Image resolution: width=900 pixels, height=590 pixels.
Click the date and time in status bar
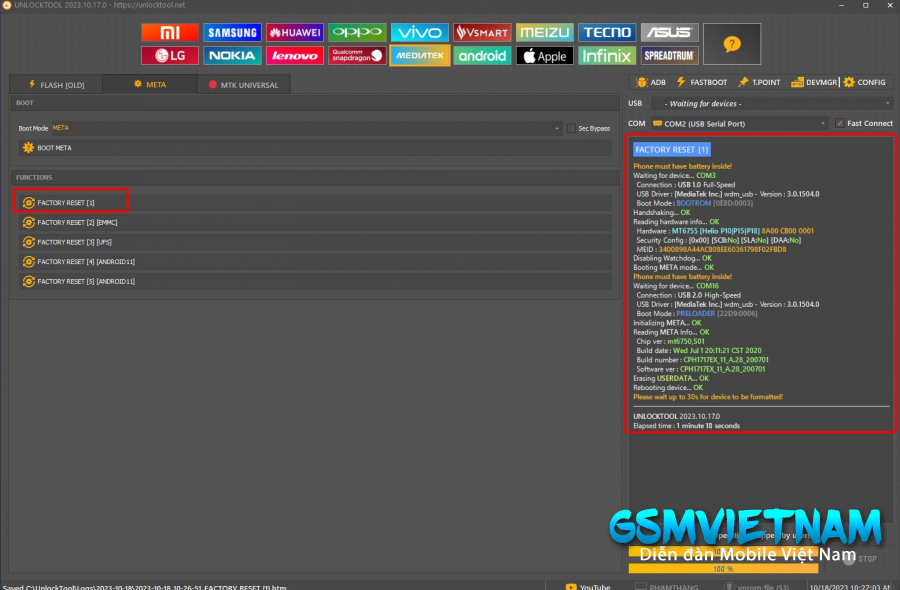tap(850, 587)
